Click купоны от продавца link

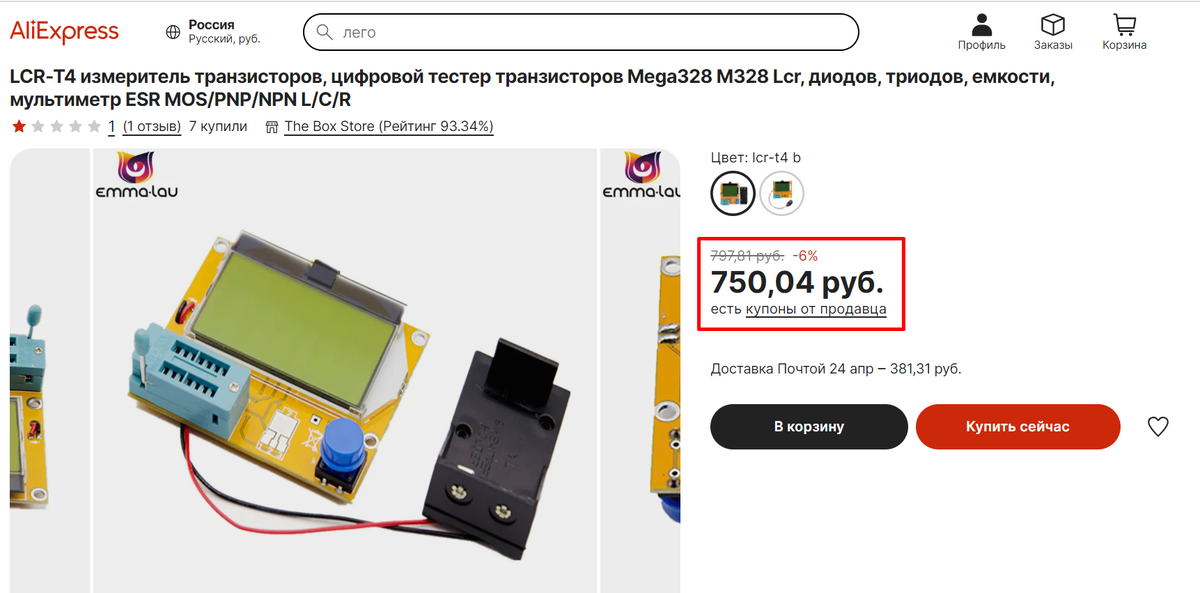pyautogui.click(x=816, y=309)
